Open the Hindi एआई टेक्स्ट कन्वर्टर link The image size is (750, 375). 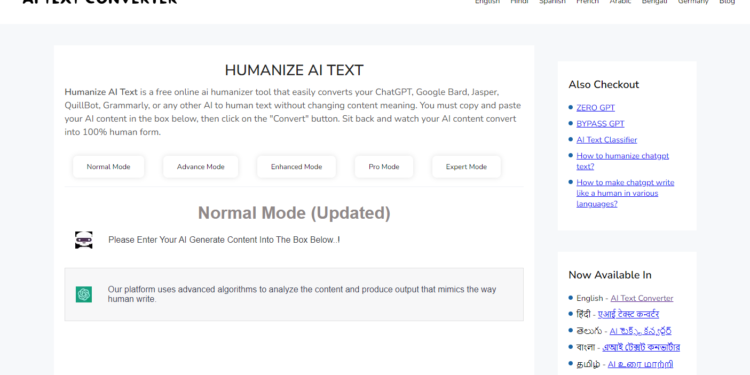tap(629, 314)
